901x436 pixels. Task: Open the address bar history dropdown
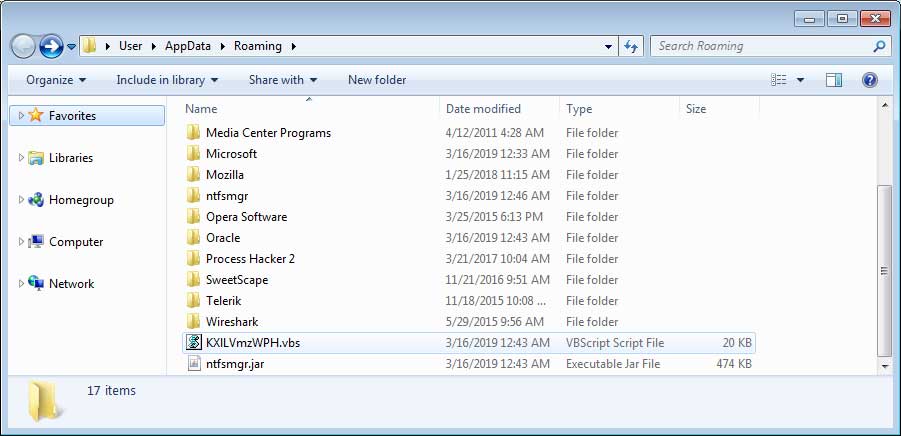pyautogui.click(x=608, y=47)
